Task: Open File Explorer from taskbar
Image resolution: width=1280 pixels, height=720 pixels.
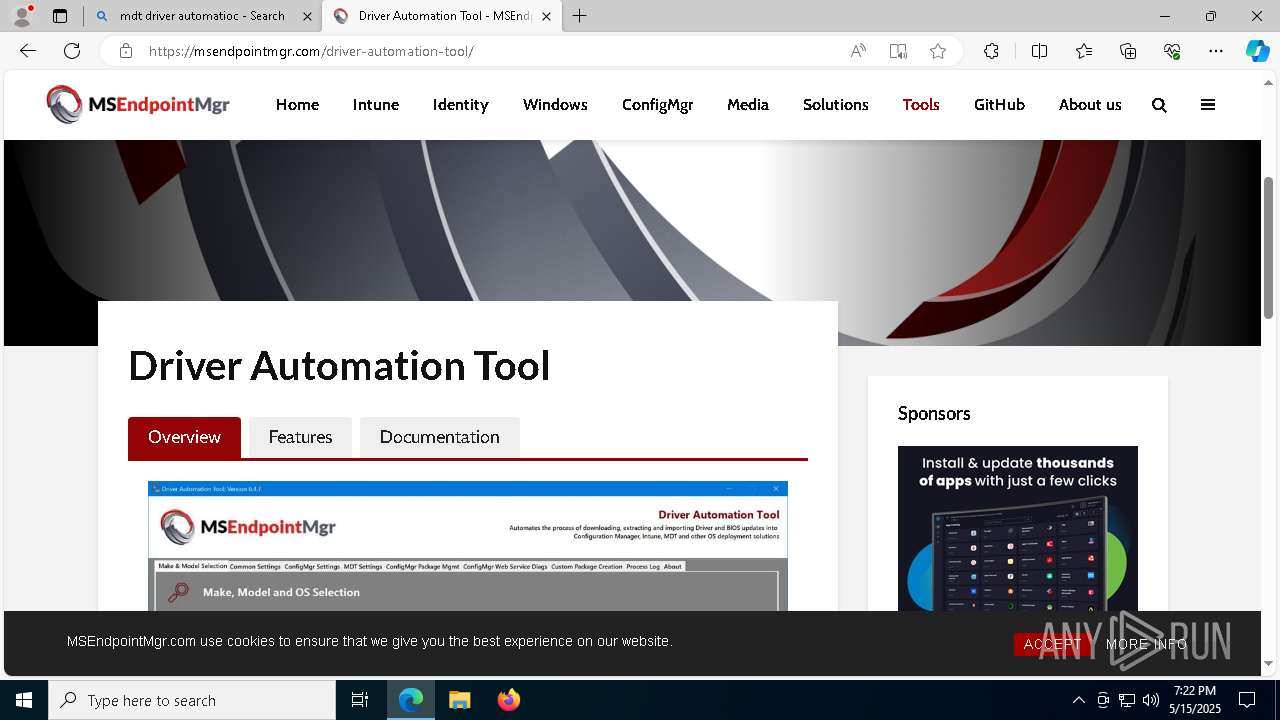Action: pos(459,700)
